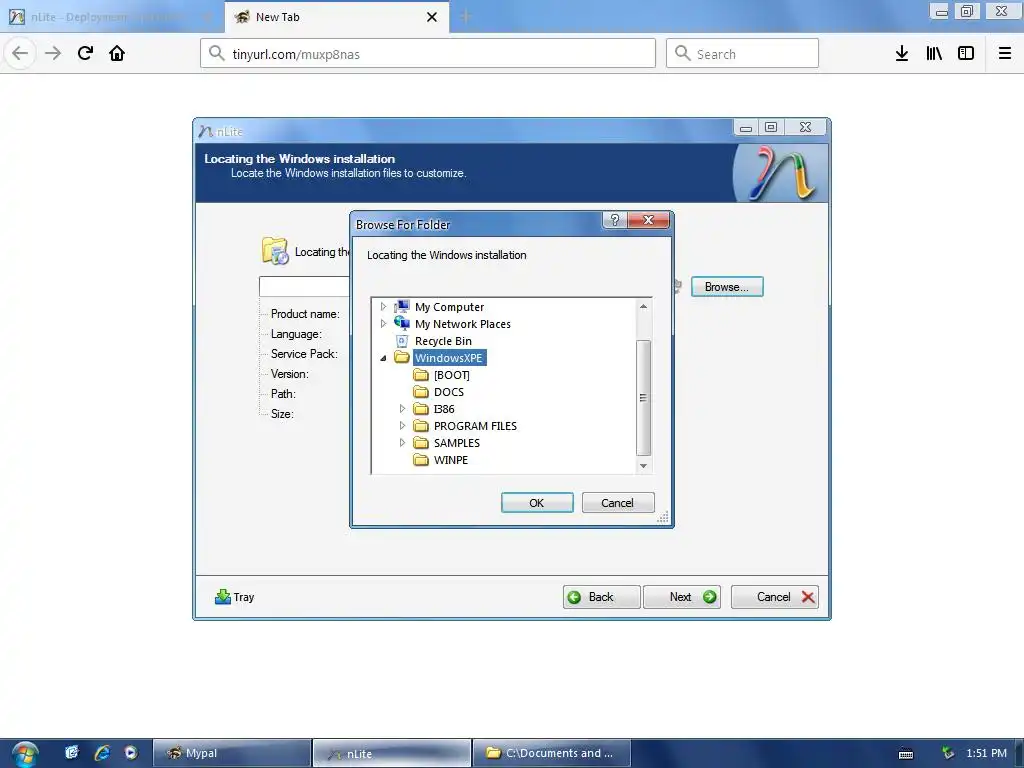Image resolution: width=1024 pixels, height=768 pixels.
Task: Click the network tray icon near the clock
Action: click(x=948, y=753)
